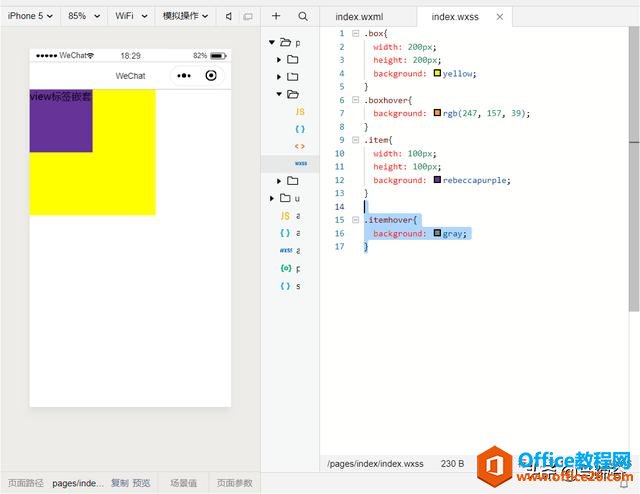Open file search with magnifier icon

pyautogui.click(x=303, y=16)
